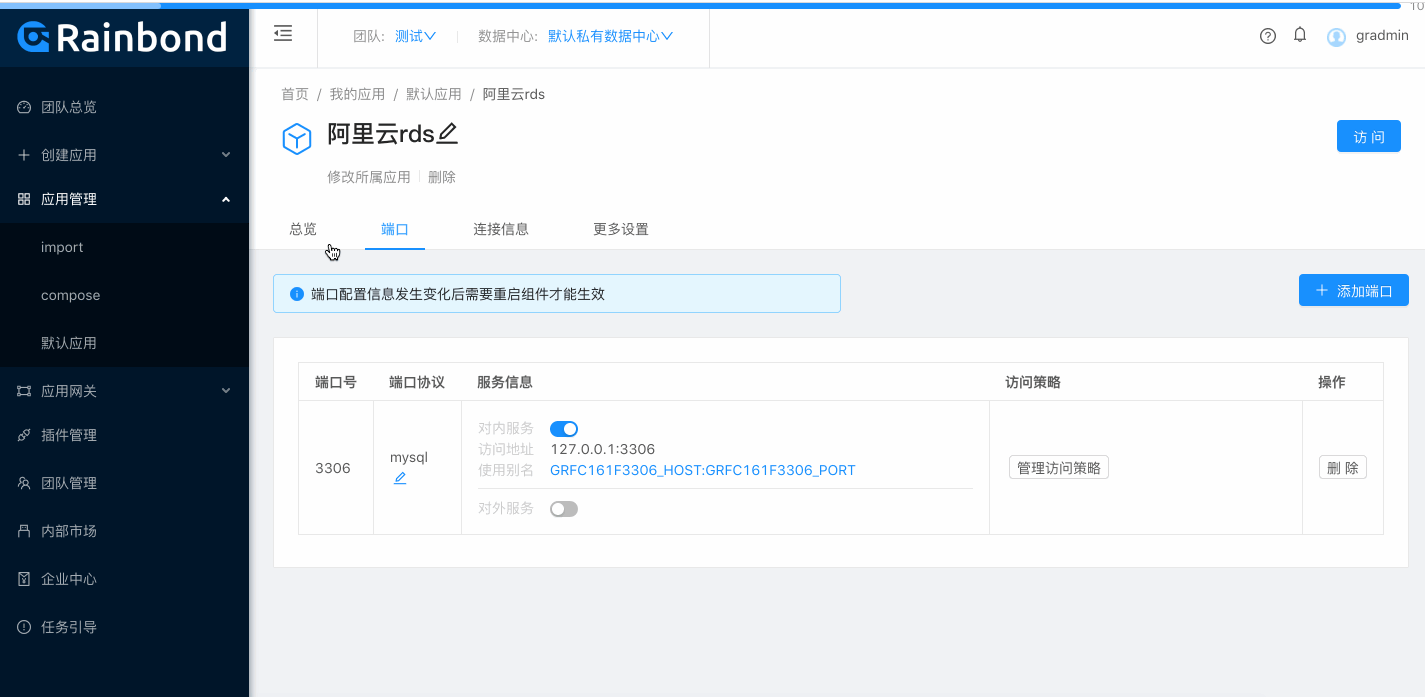Image resolution: width=1425 pixels, height=697 pixels.
Task: Select the 端口 tab
Action: tap(395, 229)
